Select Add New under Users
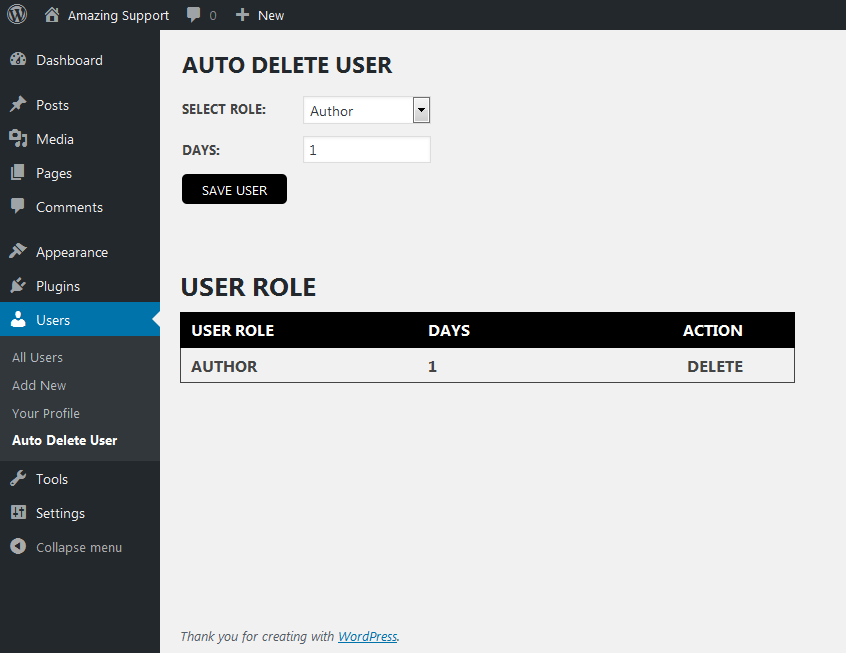Viewport: 846px width, 653px height. click(39, 385)
